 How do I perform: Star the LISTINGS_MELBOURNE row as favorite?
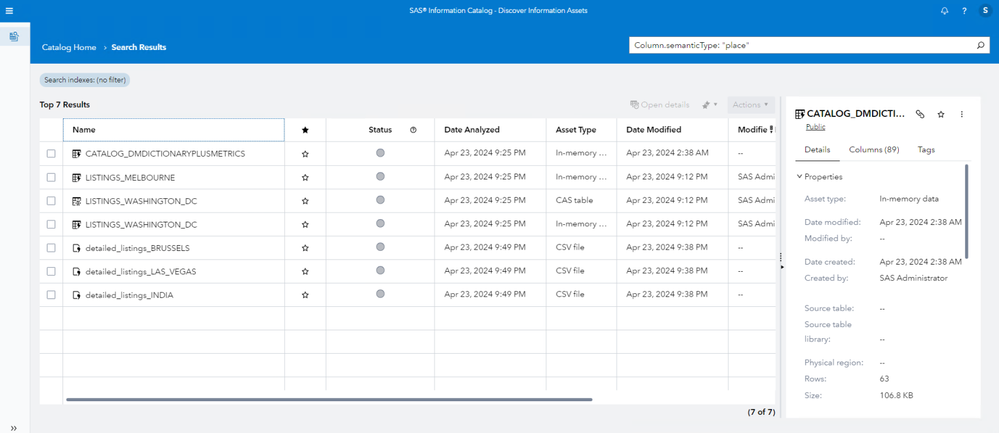coord(305,178)
